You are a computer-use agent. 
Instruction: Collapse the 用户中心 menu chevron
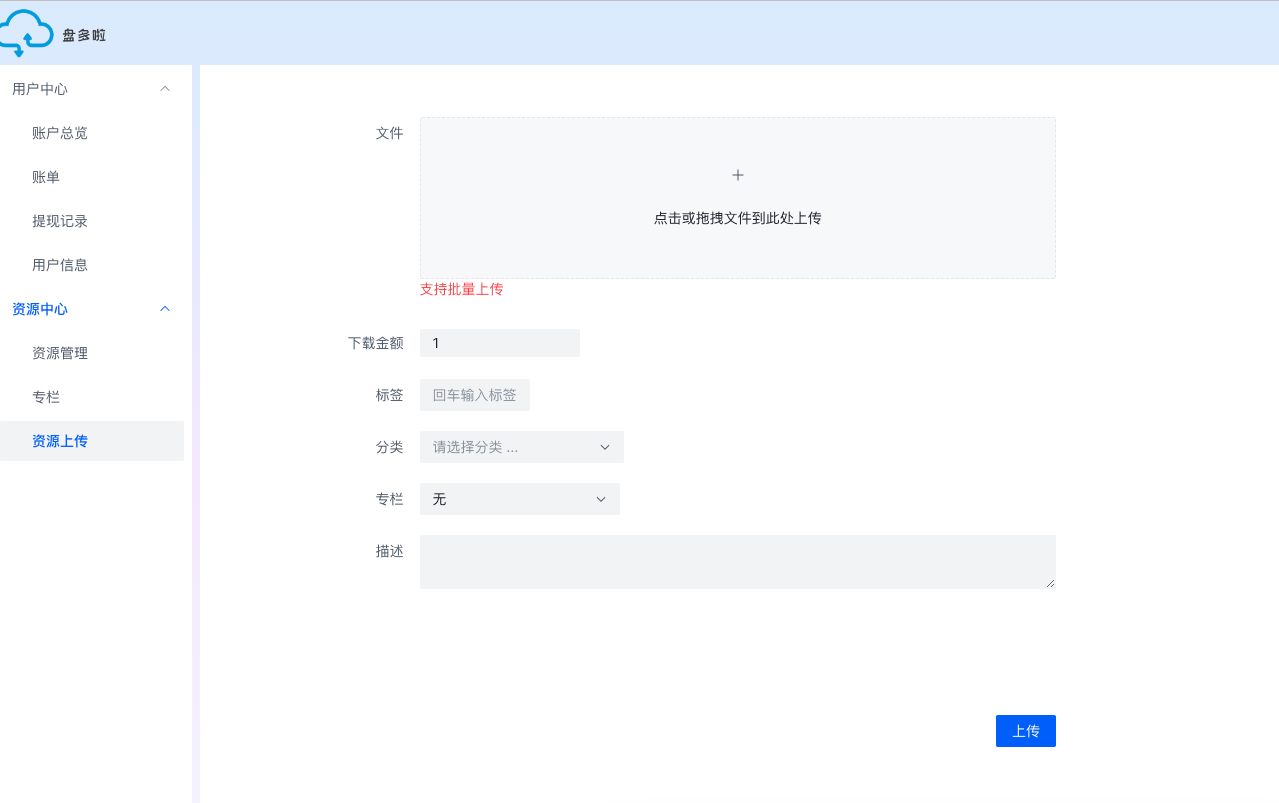[x=166, y=89]
